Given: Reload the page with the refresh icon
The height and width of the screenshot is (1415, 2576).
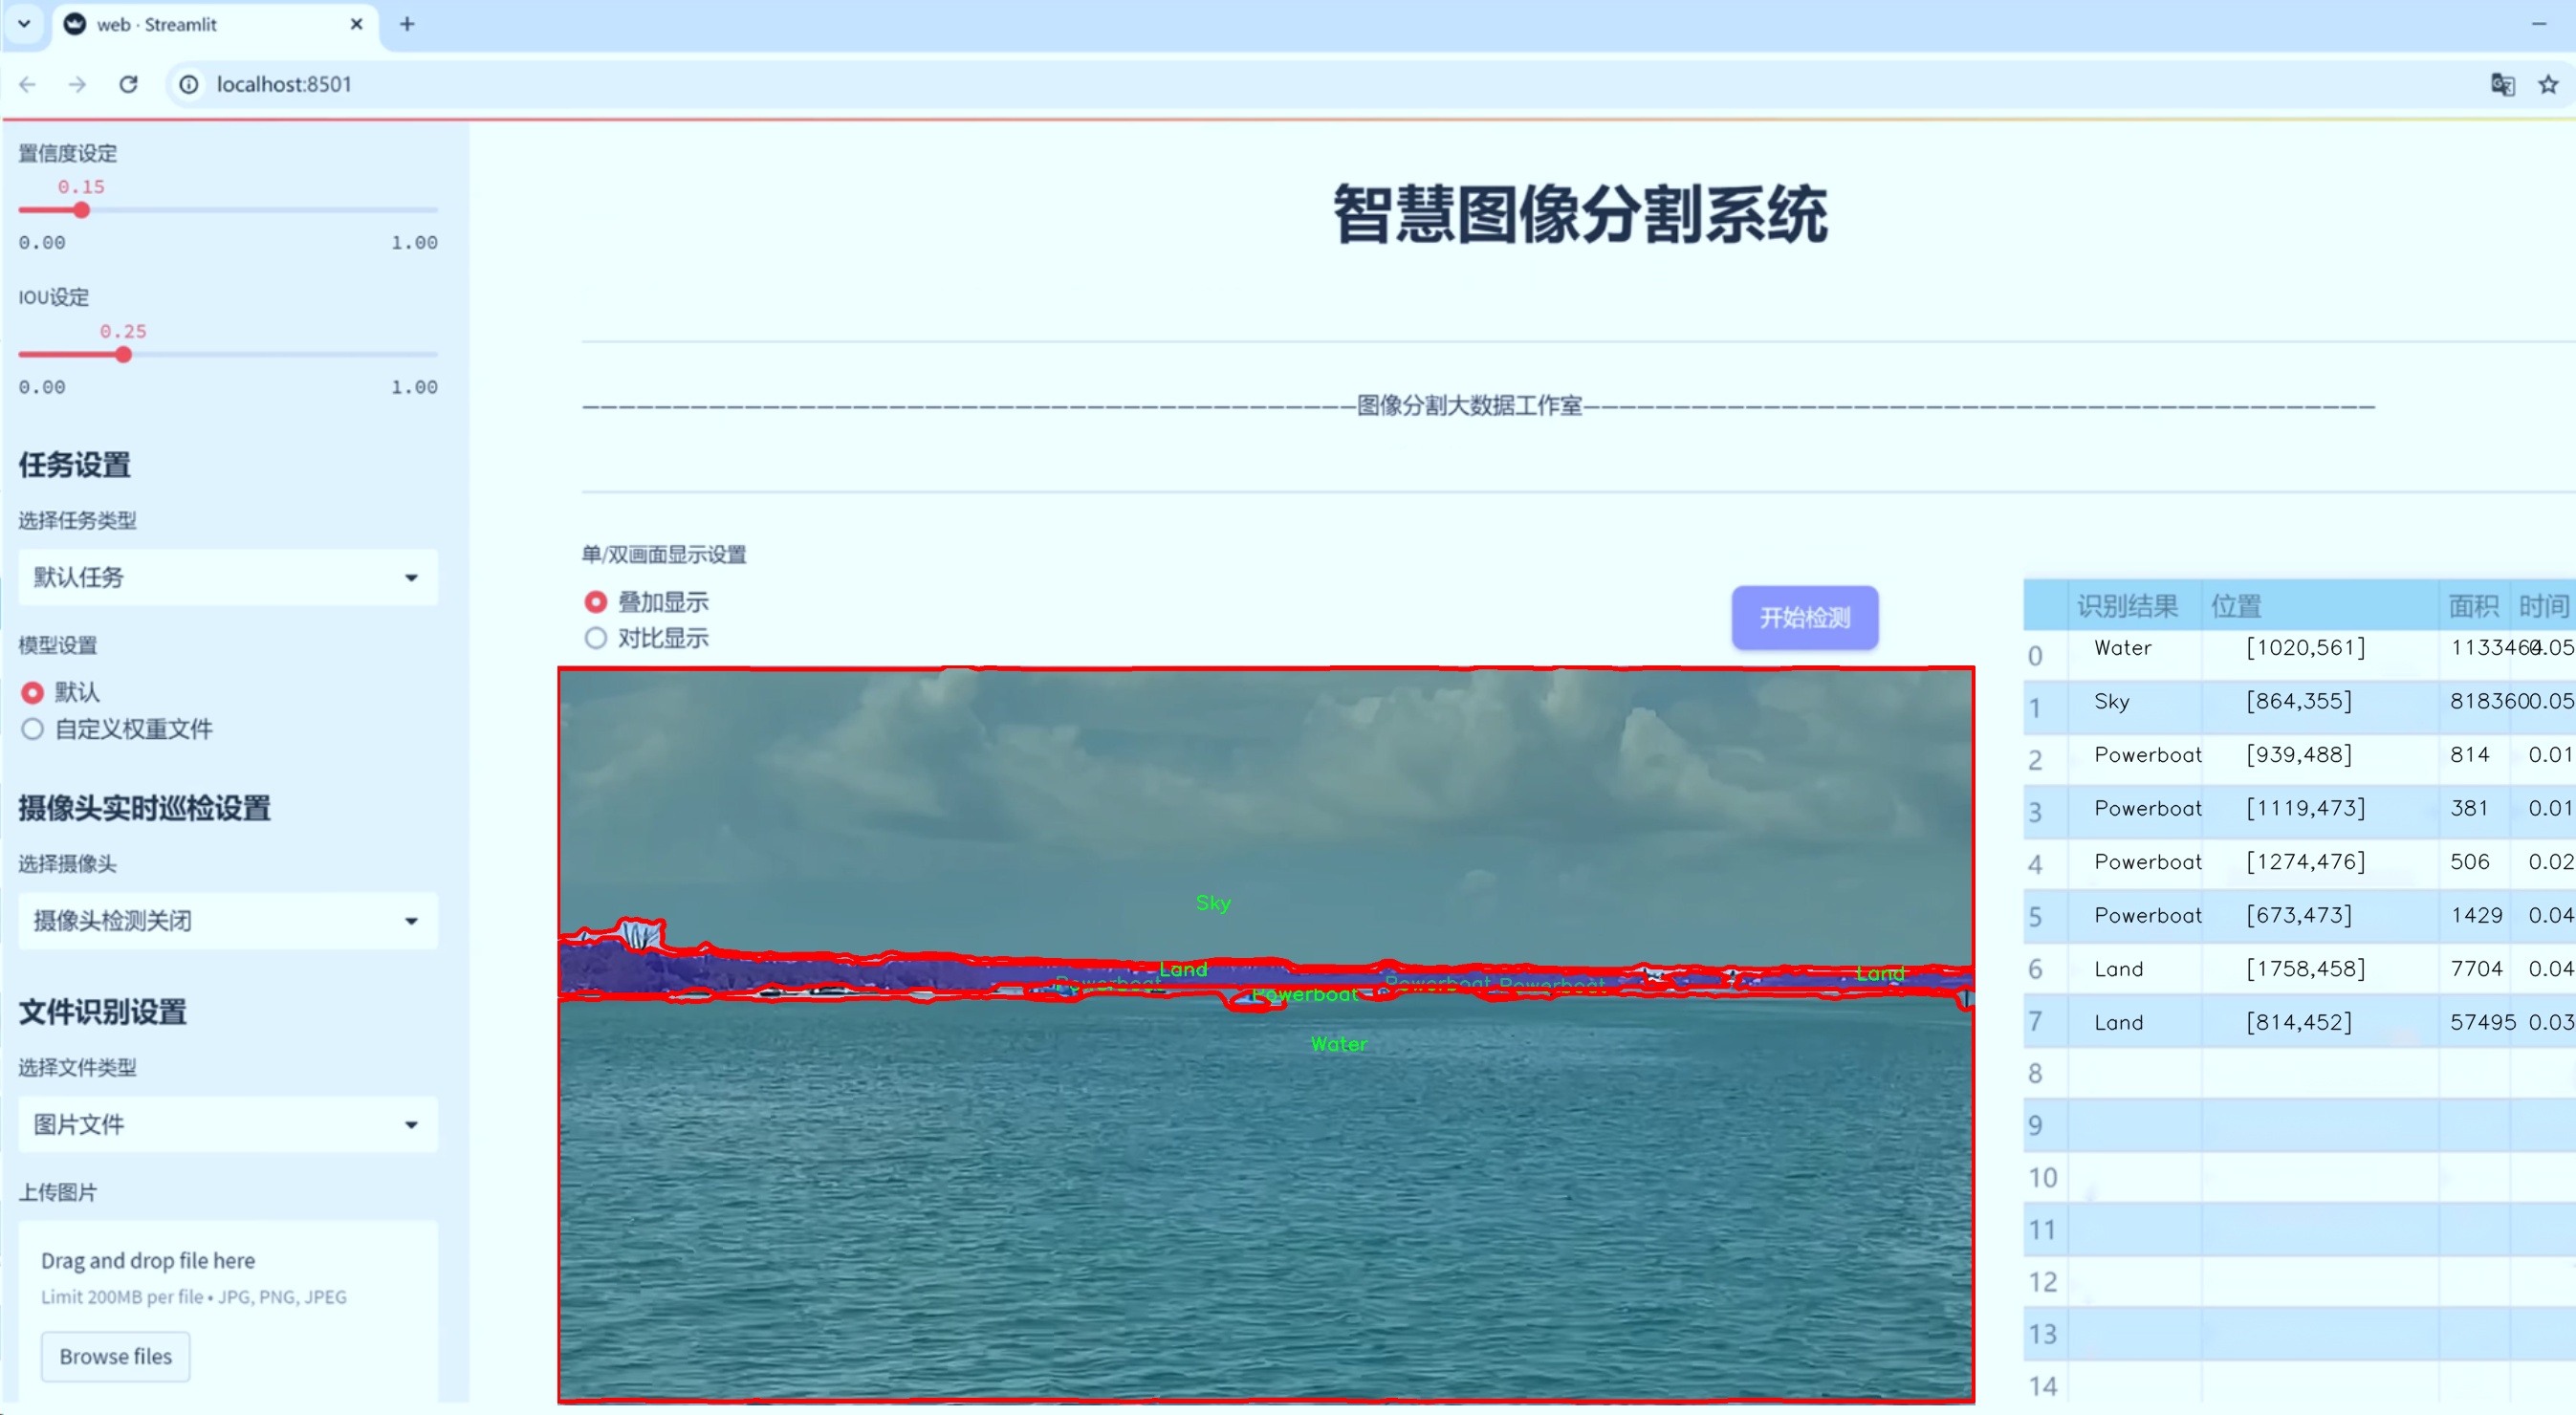Looking at the screenshot, I should (x=128, y=84).
